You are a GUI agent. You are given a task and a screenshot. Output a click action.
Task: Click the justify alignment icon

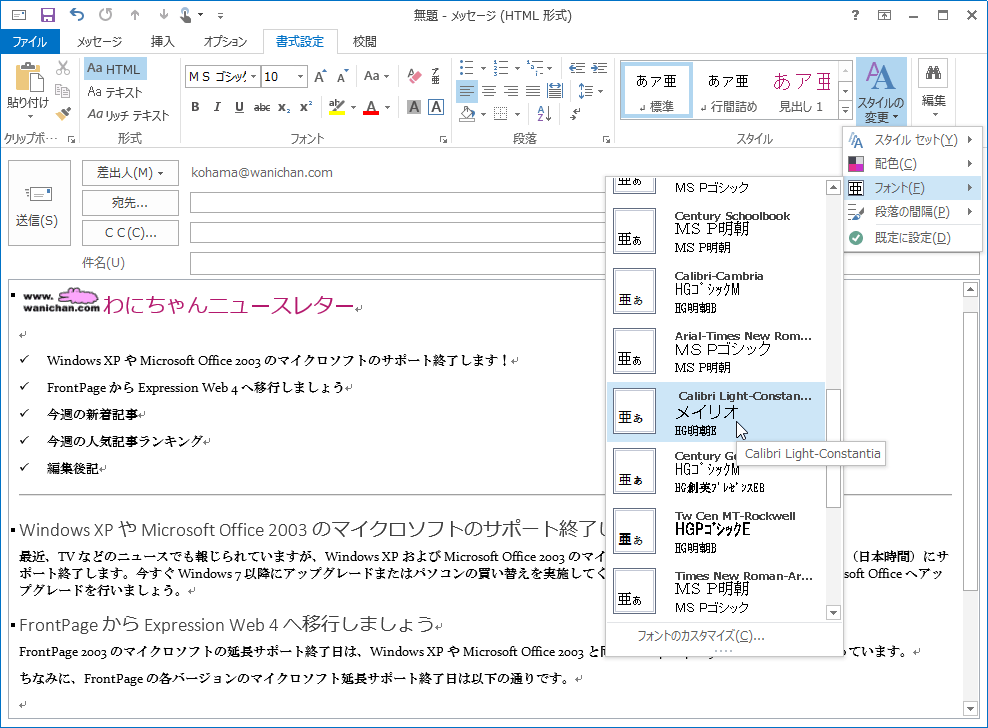533,91
